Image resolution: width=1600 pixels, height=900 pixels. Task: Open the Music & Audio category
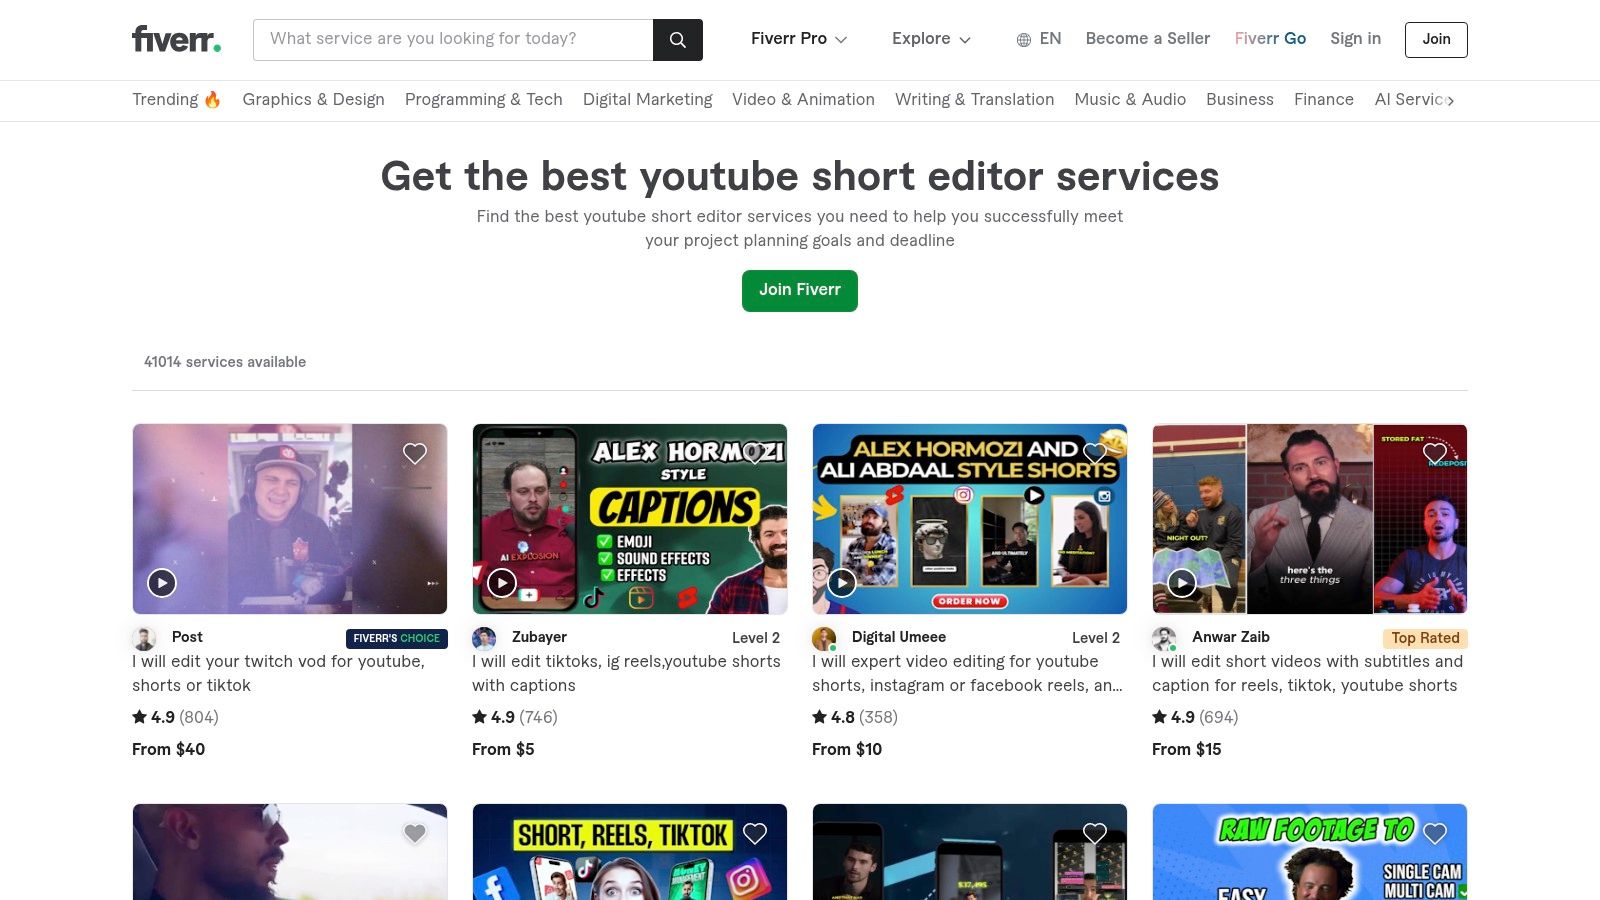[1130, 100]
